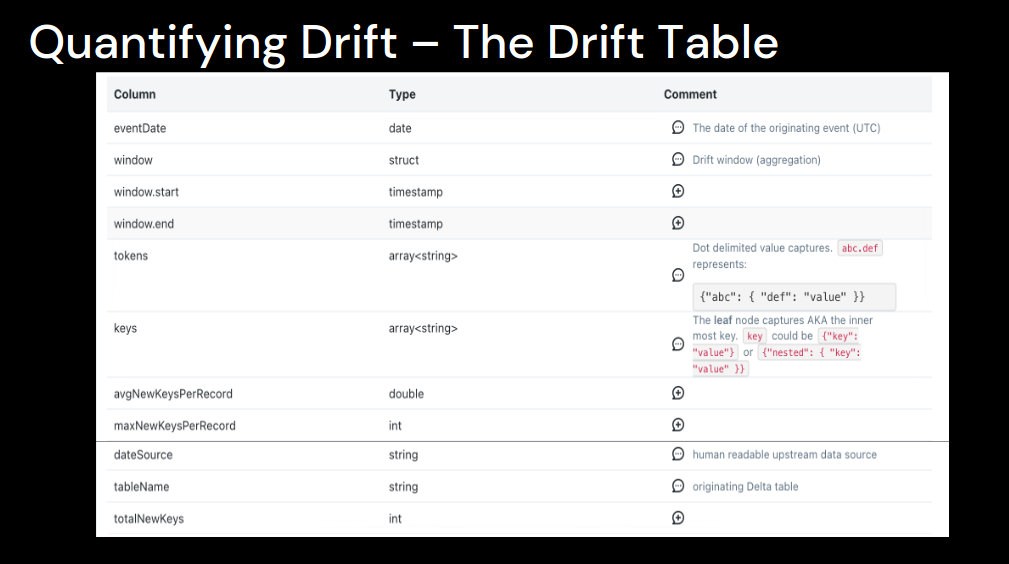1009x564 pixels.
Task: Add a comment to the totalNewKeys row
Action: tap(678, 518)
